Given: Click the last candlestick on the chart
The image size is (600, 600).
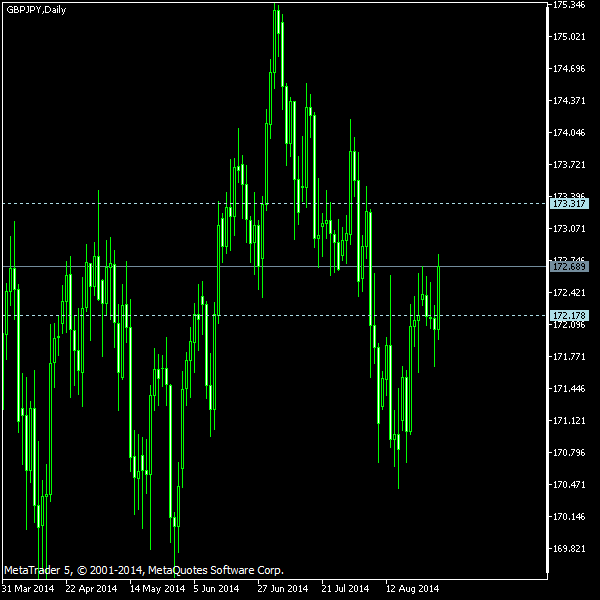Looking at the screenshot, I should 438,298.
